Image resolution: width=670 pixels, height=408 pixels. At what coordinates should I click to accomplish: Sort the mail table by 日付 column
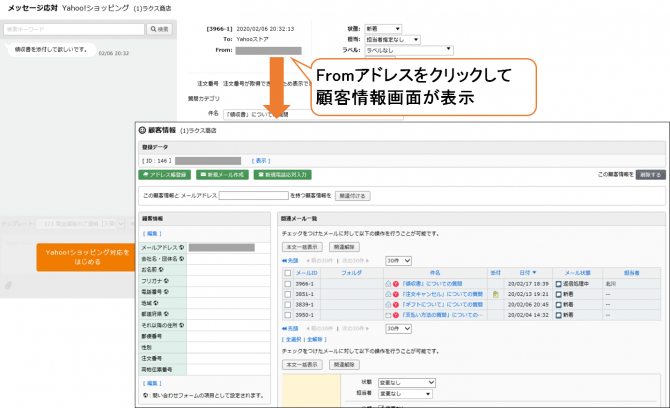[527, 273]
